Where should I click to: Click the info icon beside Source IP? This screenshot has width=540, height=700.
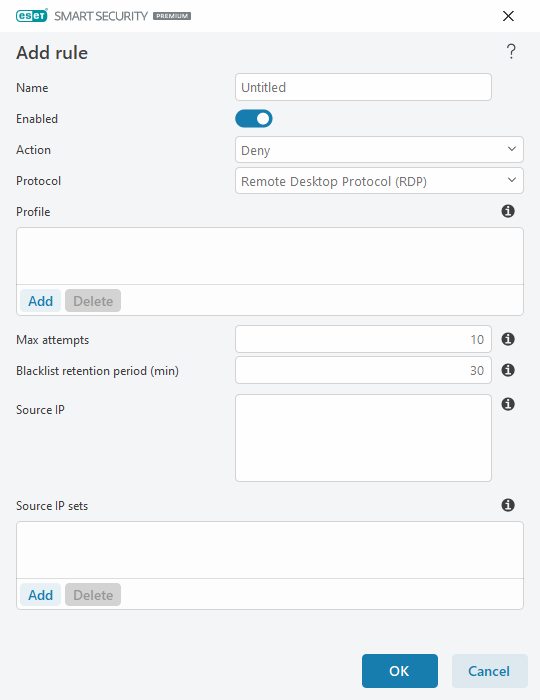pos(508,404)
